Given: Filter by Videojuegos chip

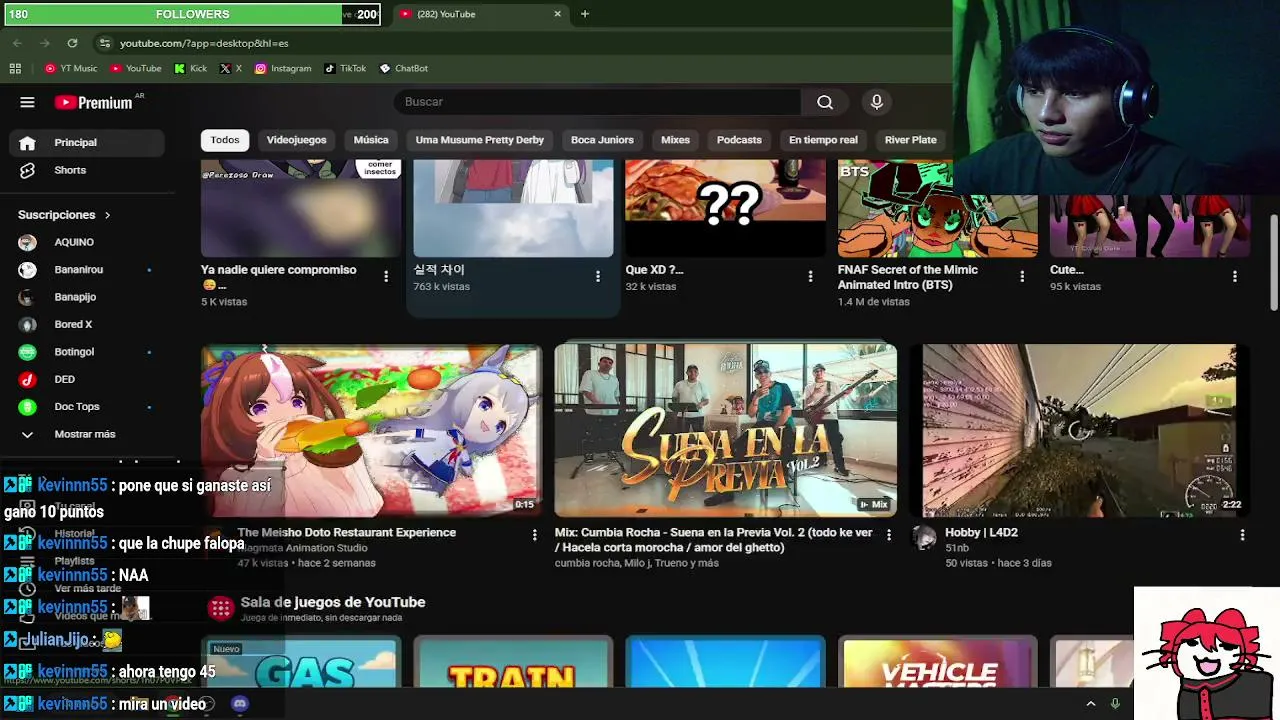Looking at the screenshot, I should (x=296, y=140).
